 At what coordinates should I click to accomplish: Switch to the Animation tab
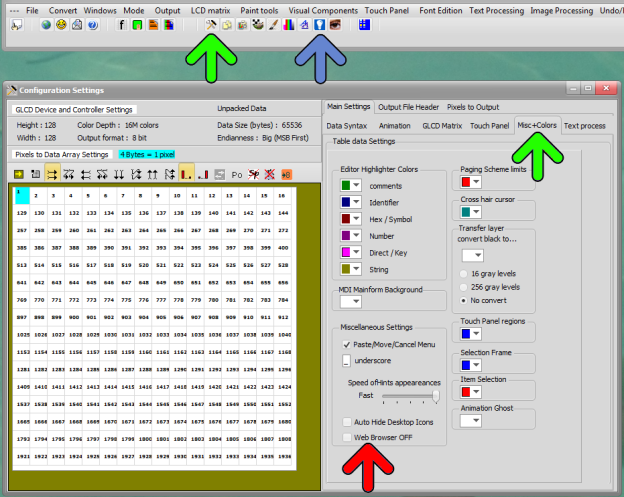coord(394,126)
